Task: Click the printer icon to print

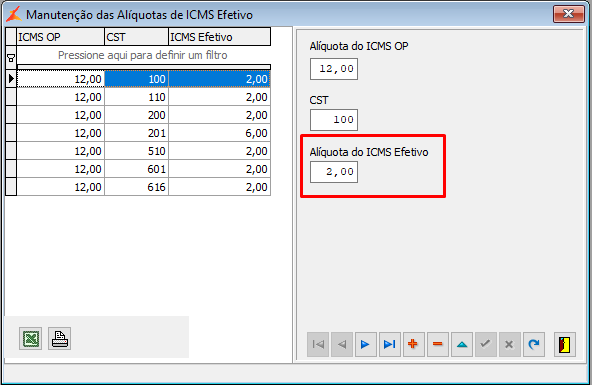Action: pyautogui.click(x=59, y=339)
